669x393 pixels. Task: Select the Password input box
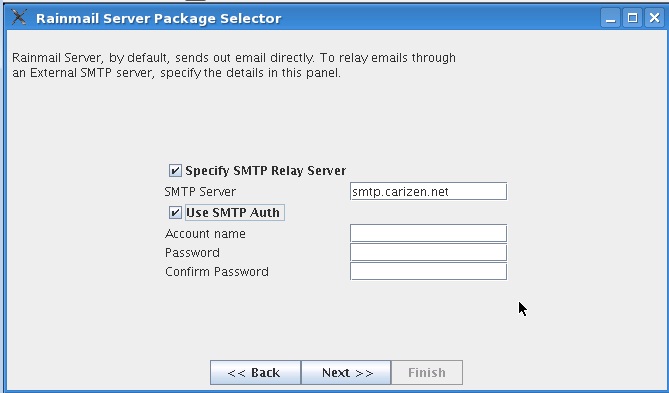click(x=428, y=252)
